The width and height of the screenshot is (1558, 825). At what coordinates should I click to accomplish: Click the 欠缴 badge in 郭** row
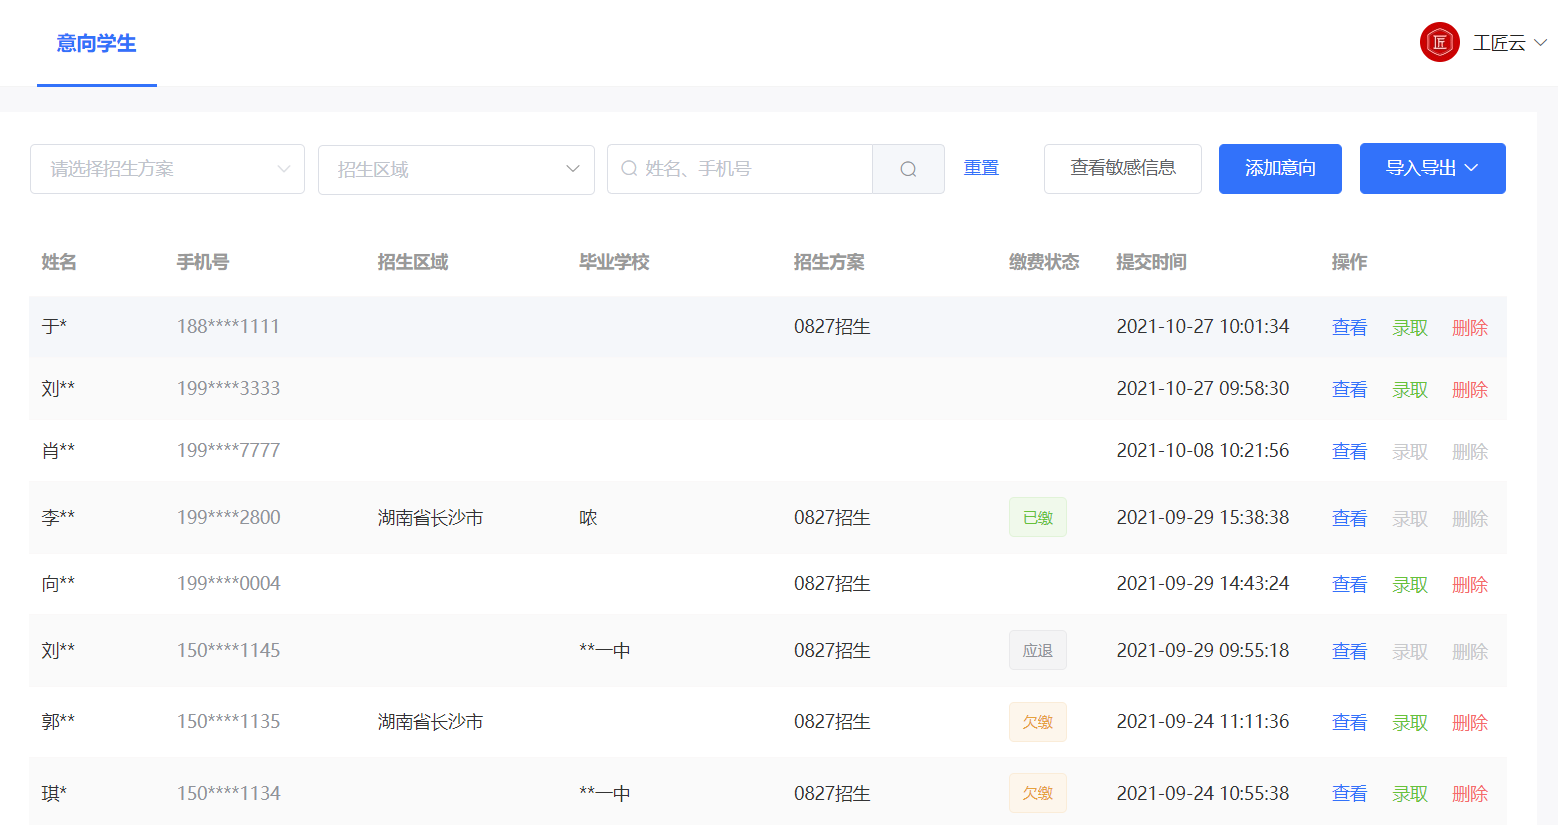(1037, 721)
